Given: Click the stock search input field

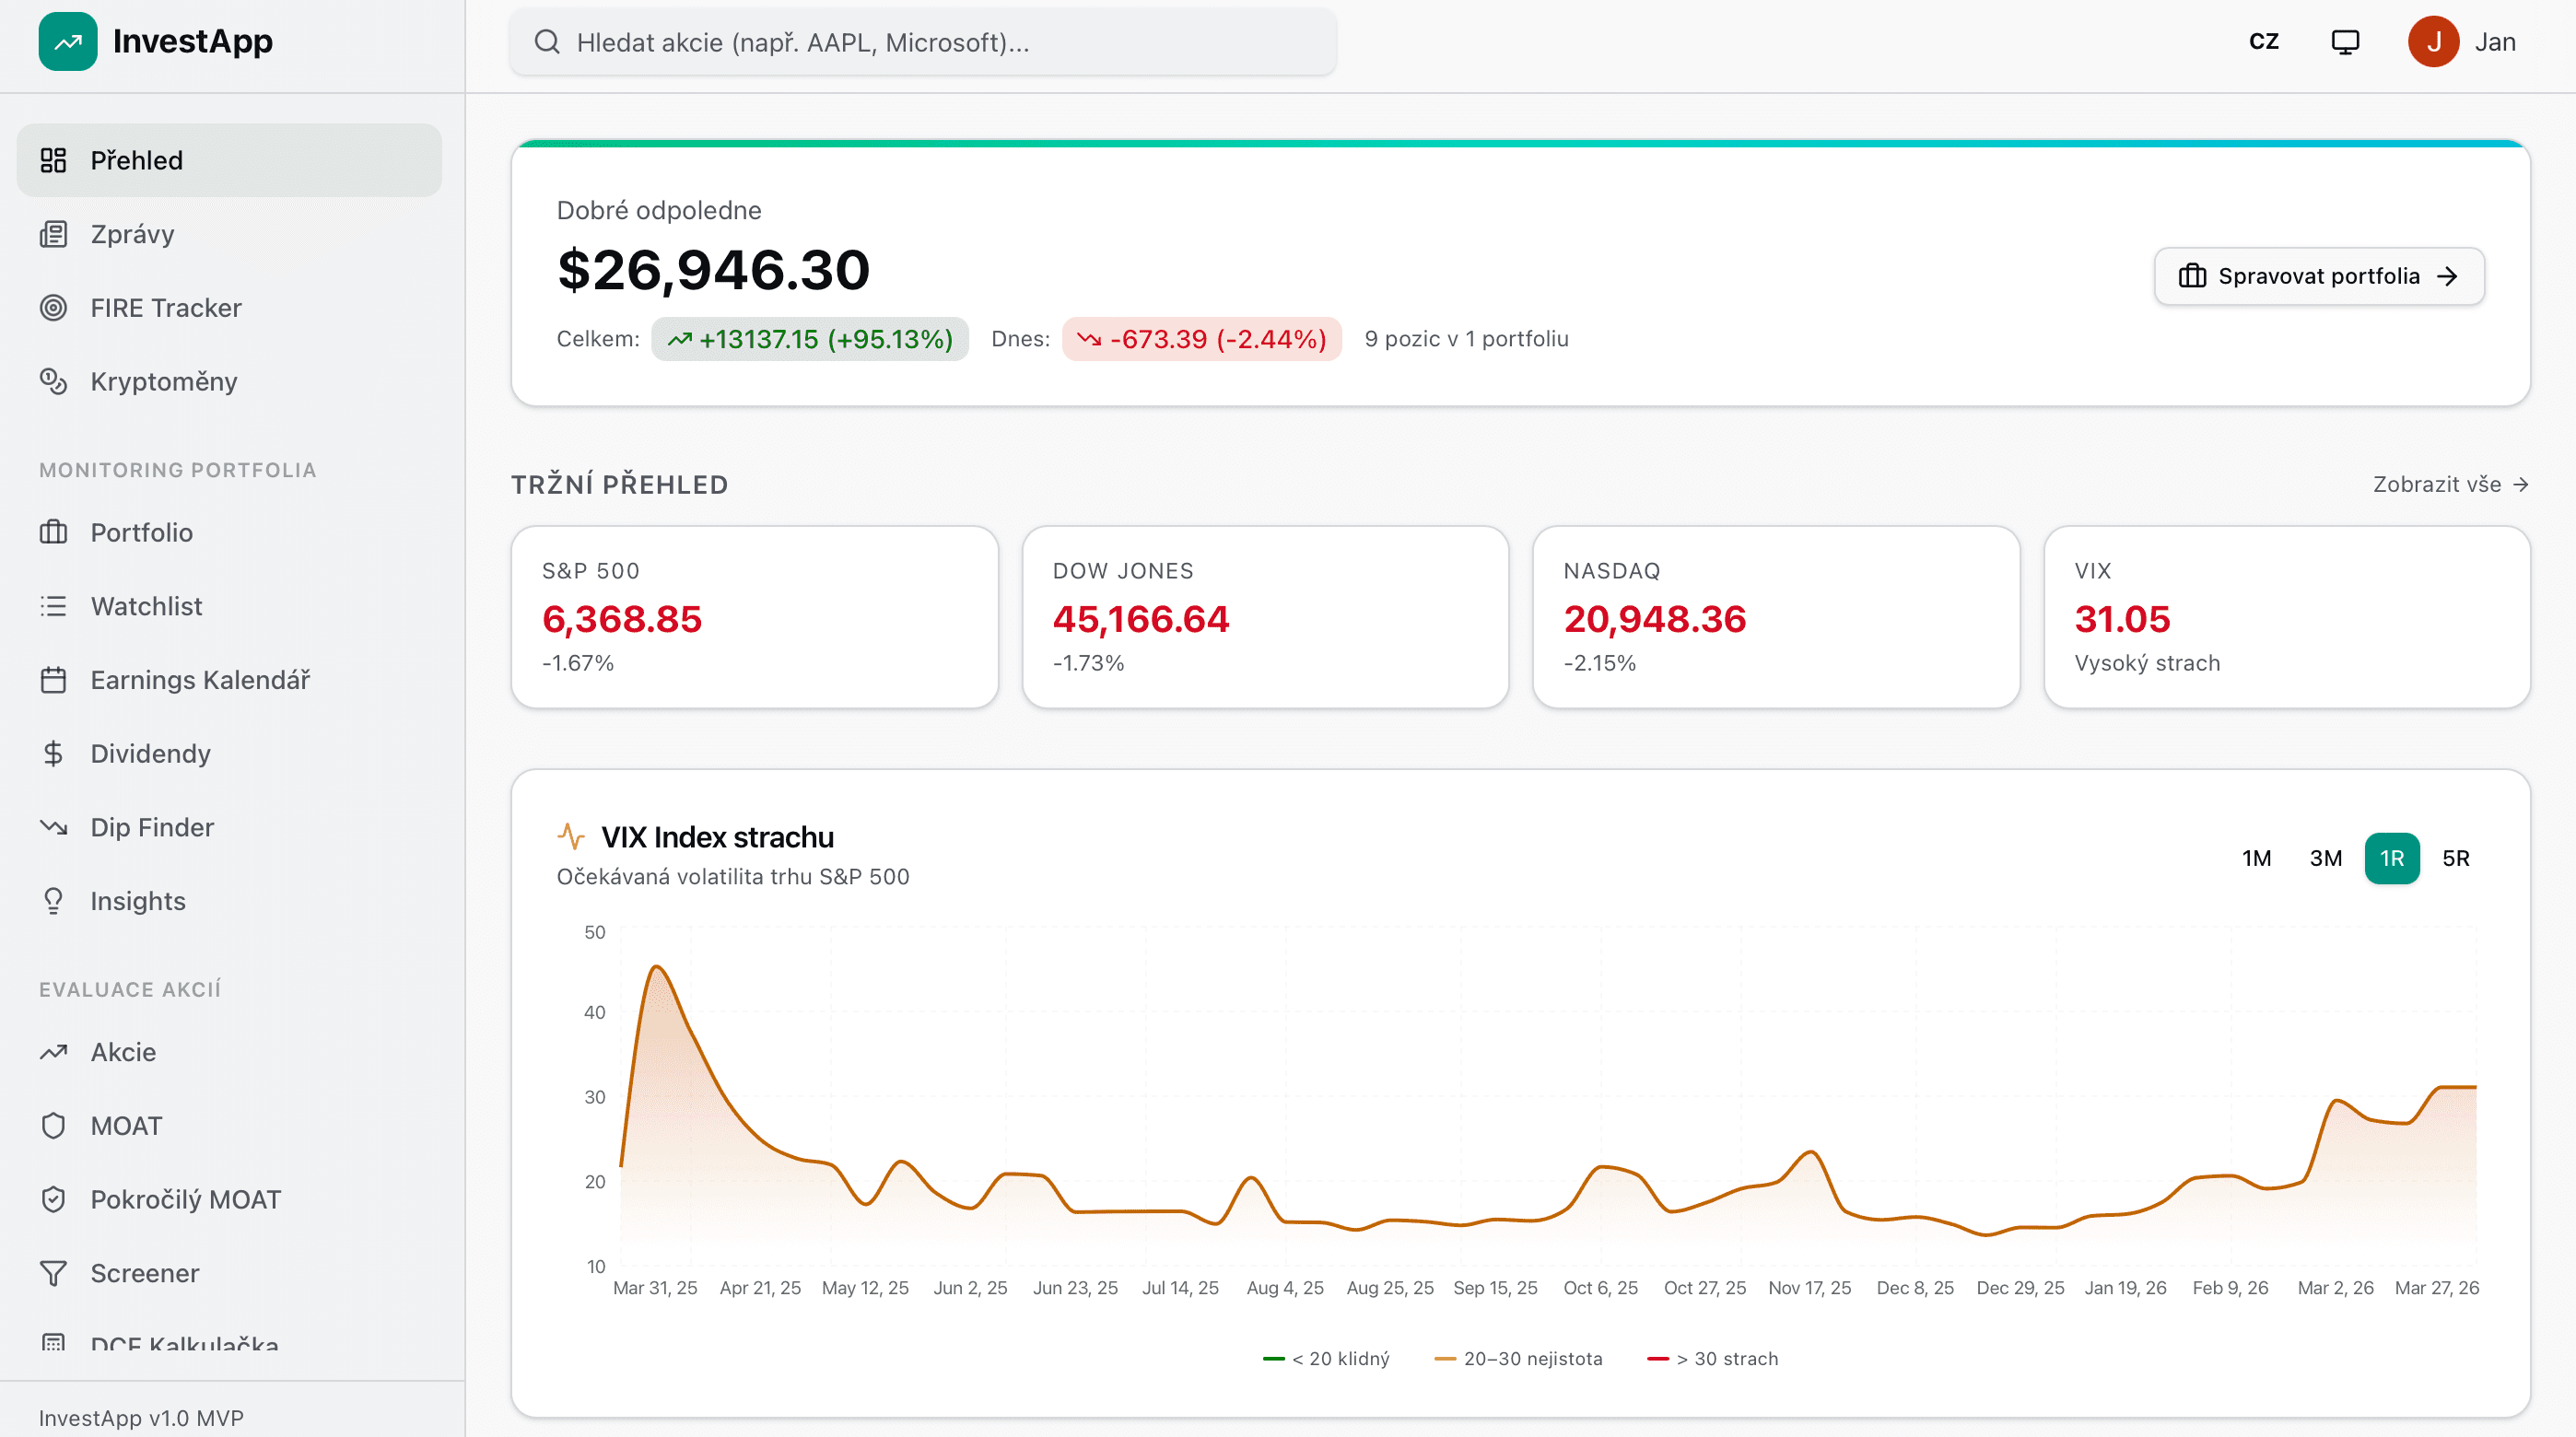Looking at the screenshot, I should tap(922, 41).
